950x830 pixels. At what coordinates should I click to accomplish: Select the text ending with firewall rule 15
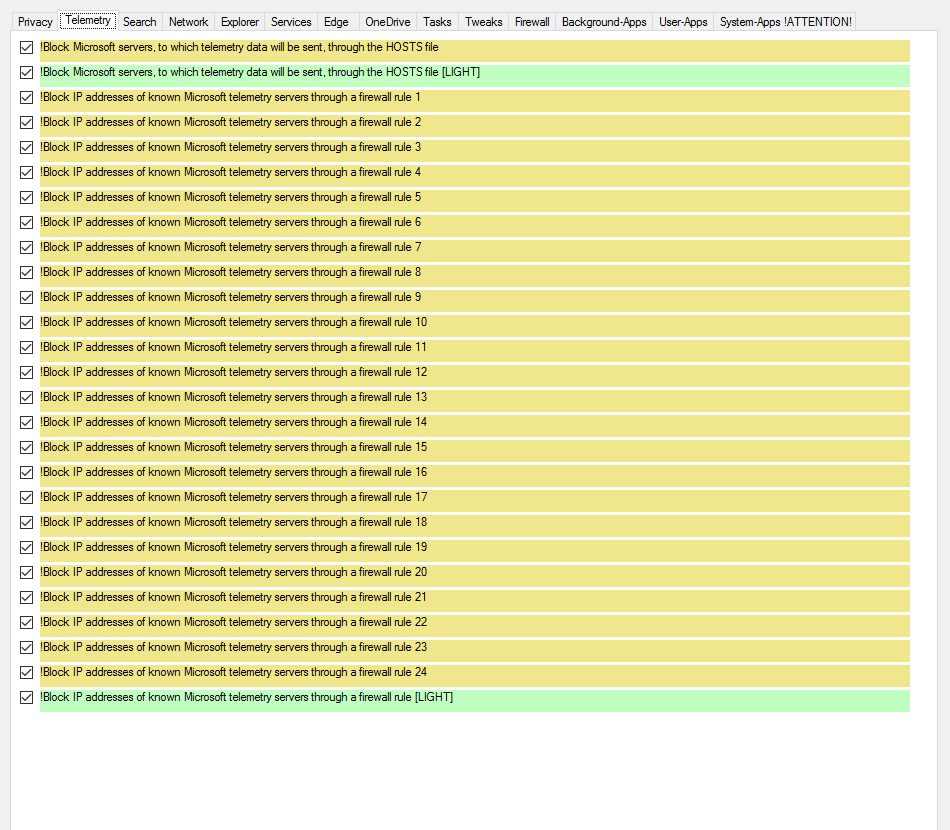coord(233,447)
